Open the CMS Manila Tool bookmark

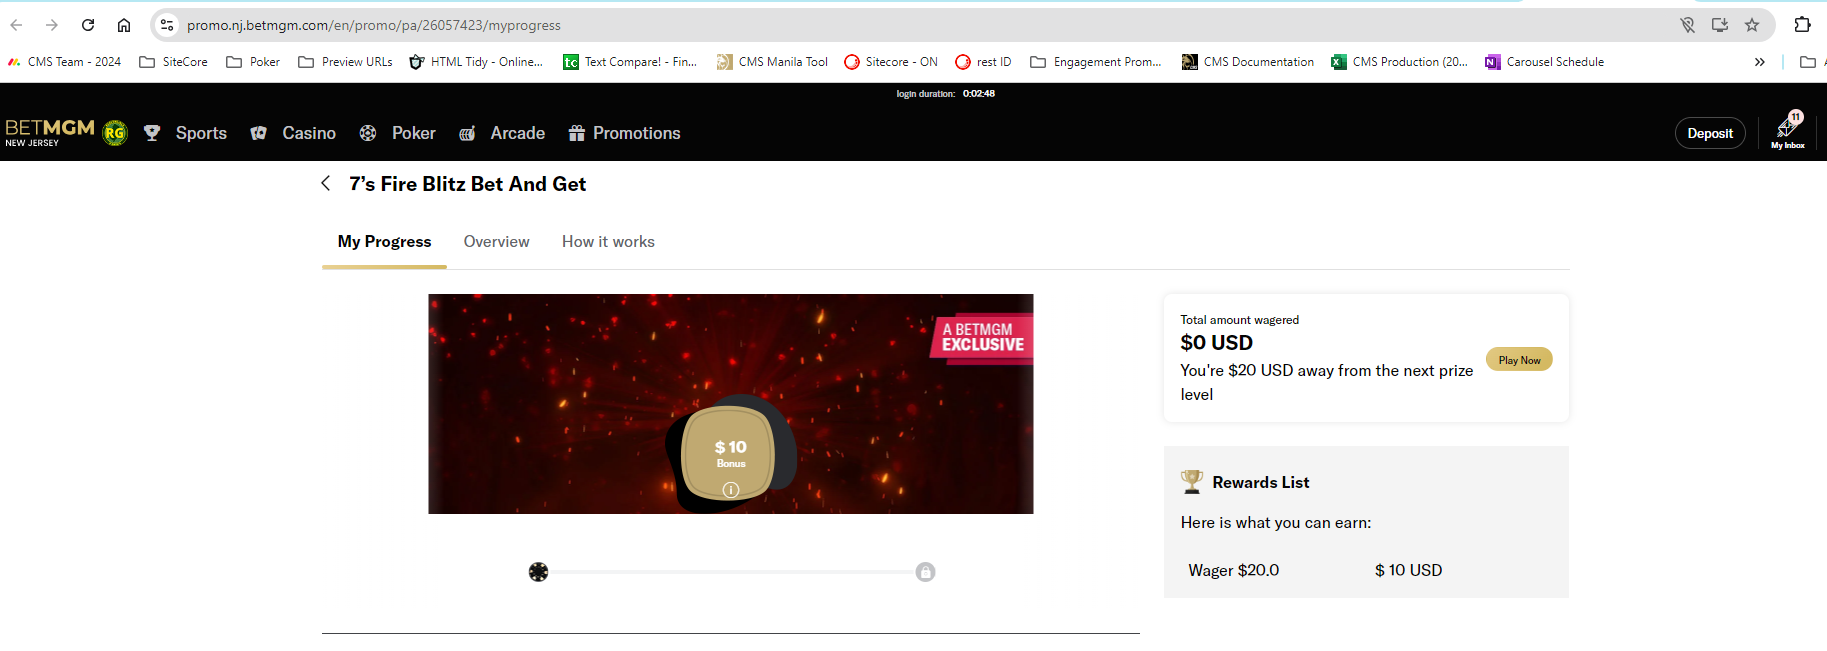[772, 62]
